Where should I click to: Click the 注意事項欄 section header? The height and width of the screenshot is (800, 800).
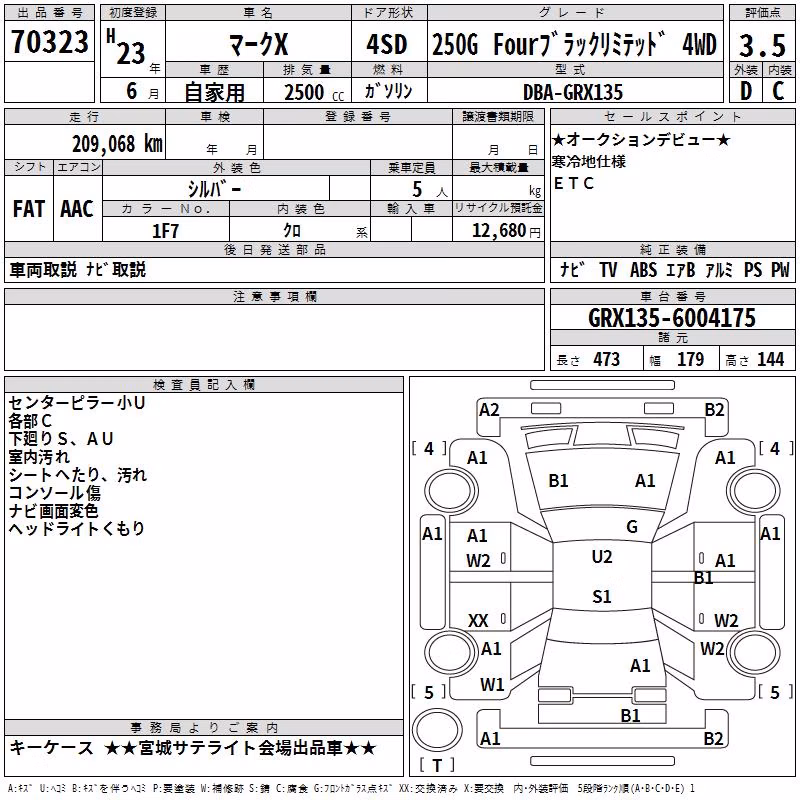[x=275, y=296]
